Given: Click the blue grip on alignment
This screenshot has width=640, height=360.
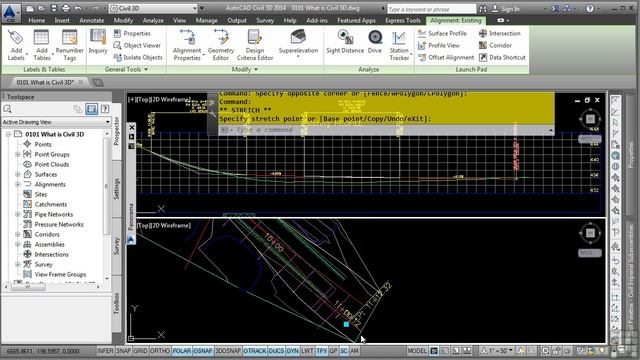Looking at the screenshot, I should click(346, 324).
